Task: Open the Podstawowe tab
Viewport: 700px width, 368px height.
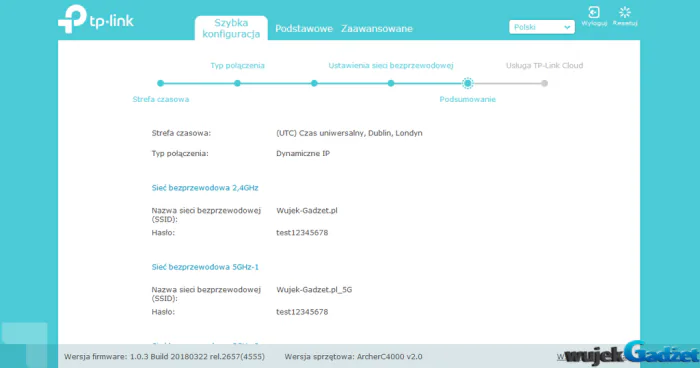Action: pyautogui.click(x=304, y=29)
